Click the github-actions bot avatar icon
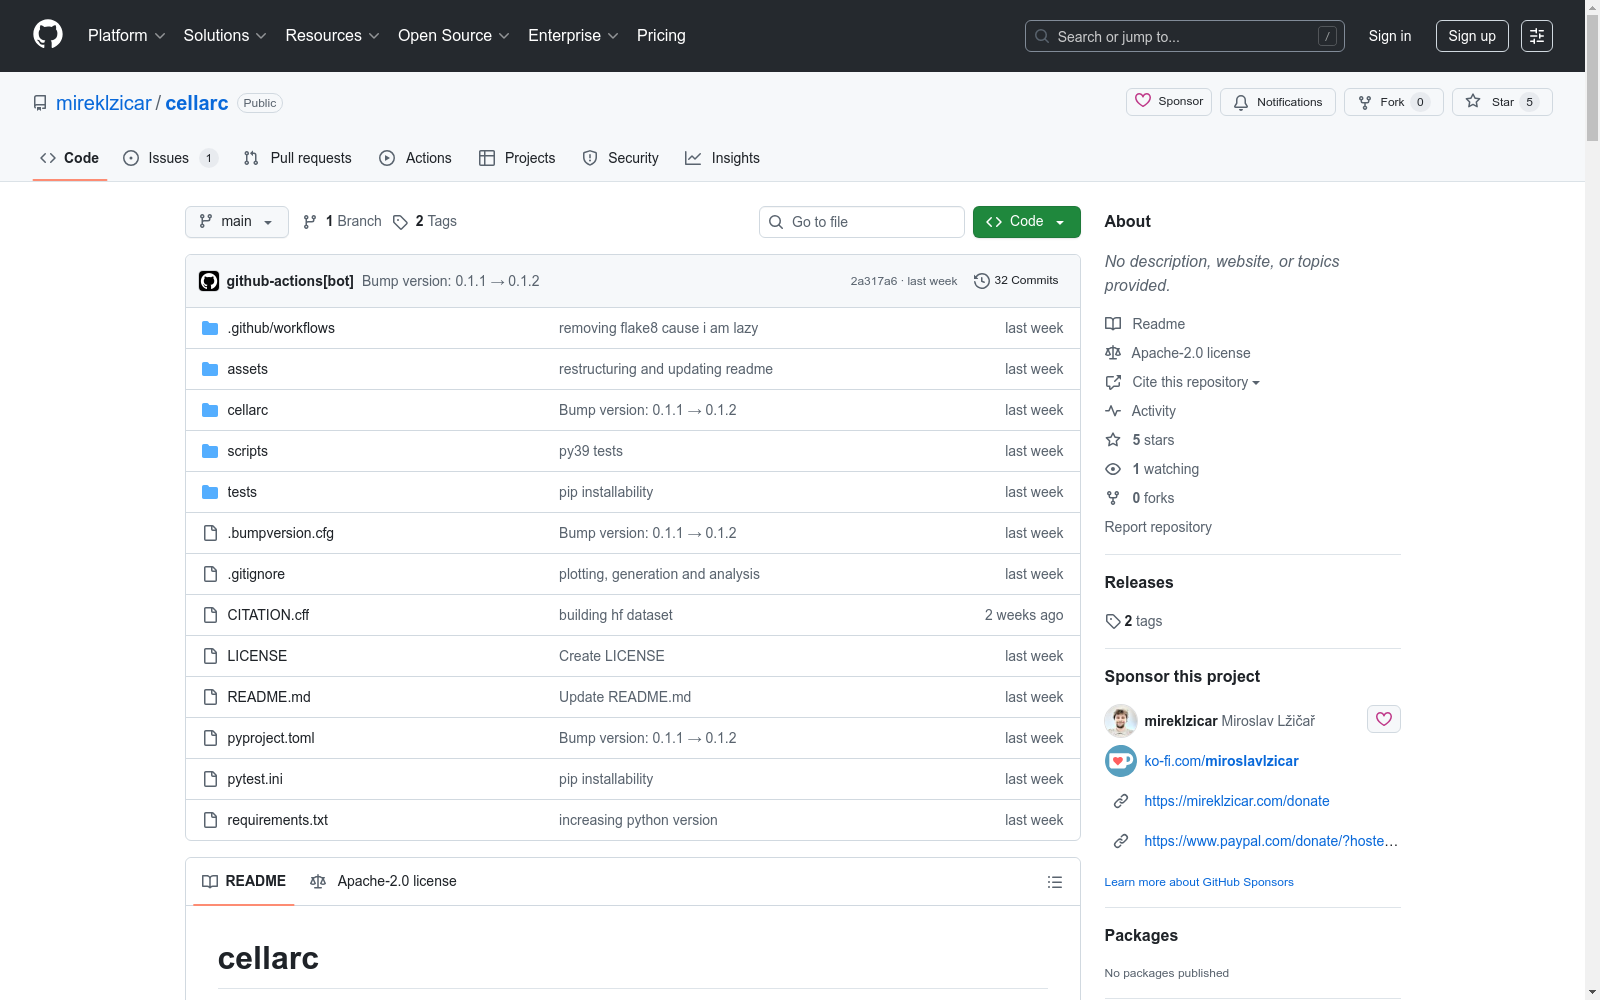Screen dimensions: 1600x1000 pyautogui.click(x=209, y=281)
